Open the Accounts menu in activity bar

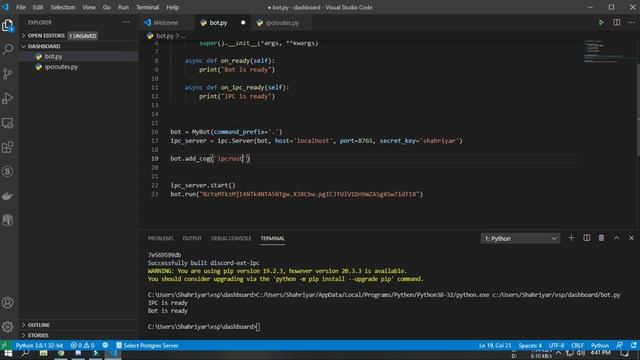pos(8,302)
